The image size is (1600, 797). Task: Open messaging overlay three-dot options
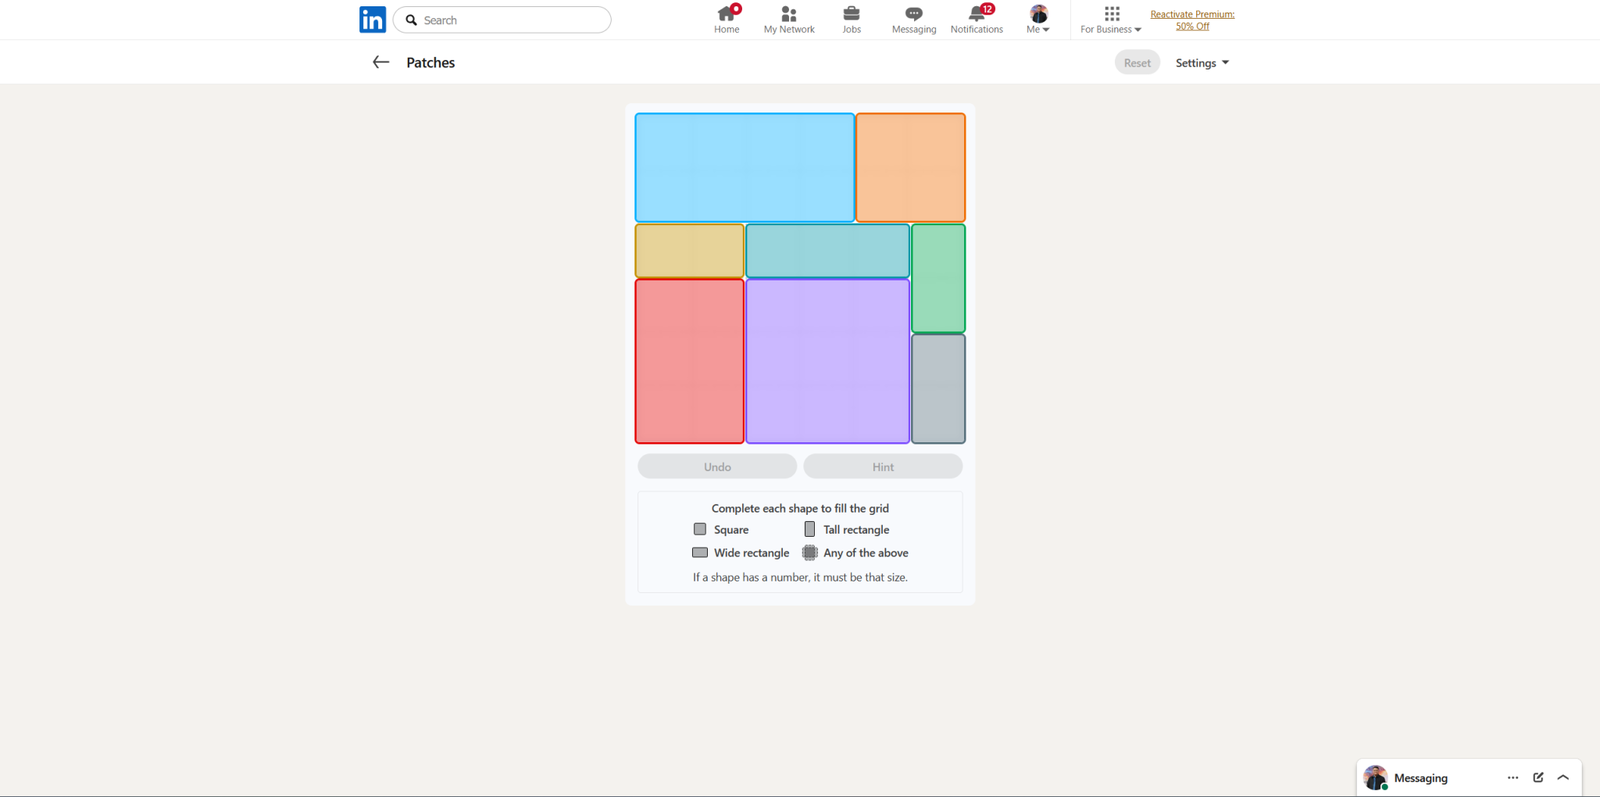tap(1512, 777)
